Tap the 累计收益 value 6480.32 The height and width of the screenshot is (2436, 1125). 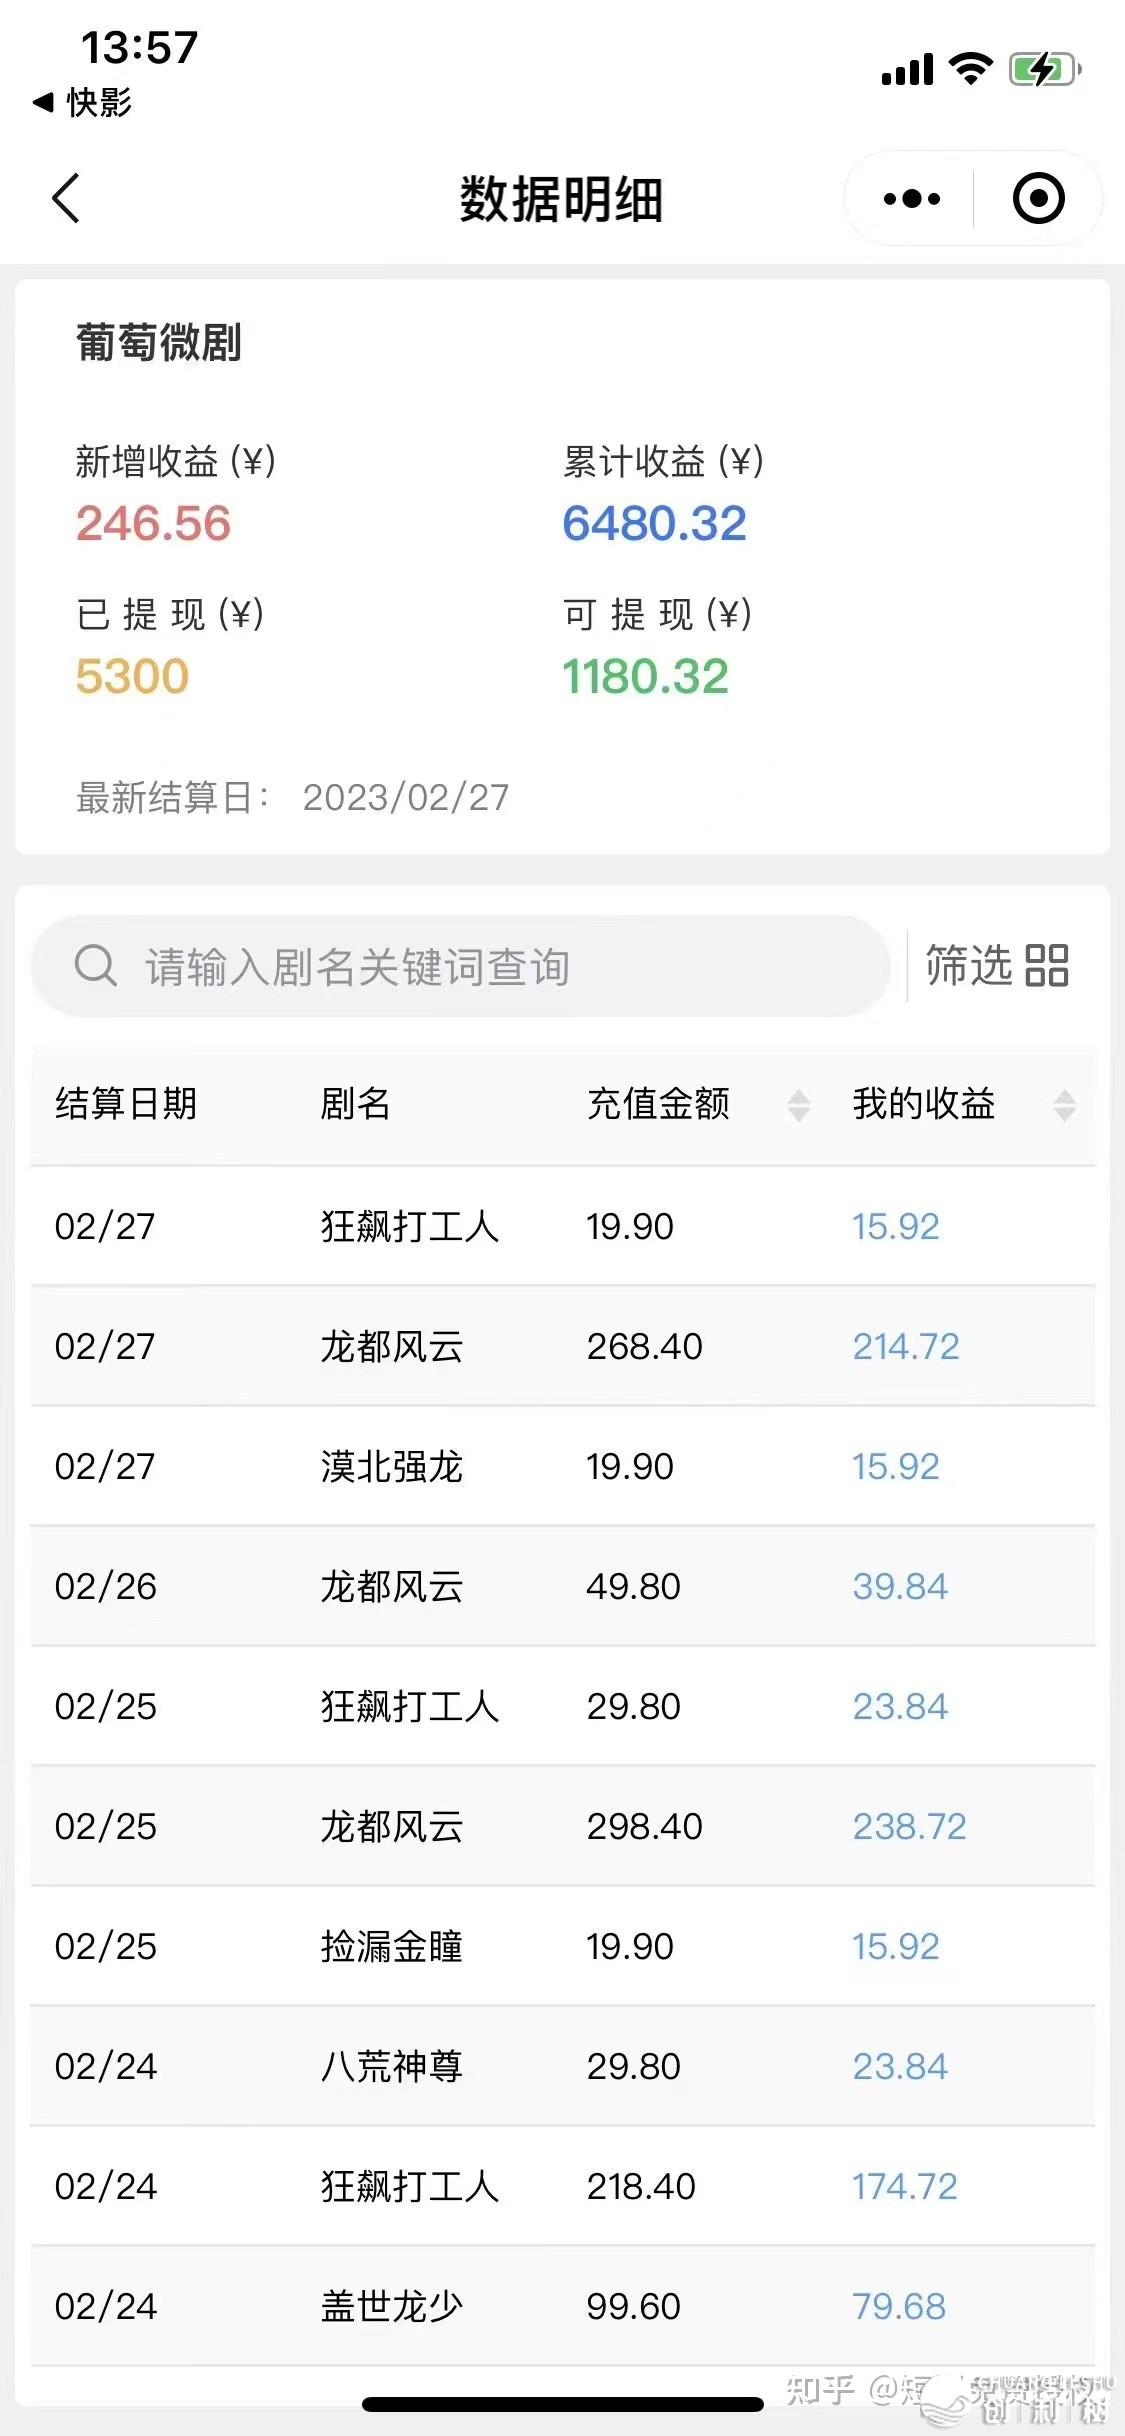click(654, 523)
